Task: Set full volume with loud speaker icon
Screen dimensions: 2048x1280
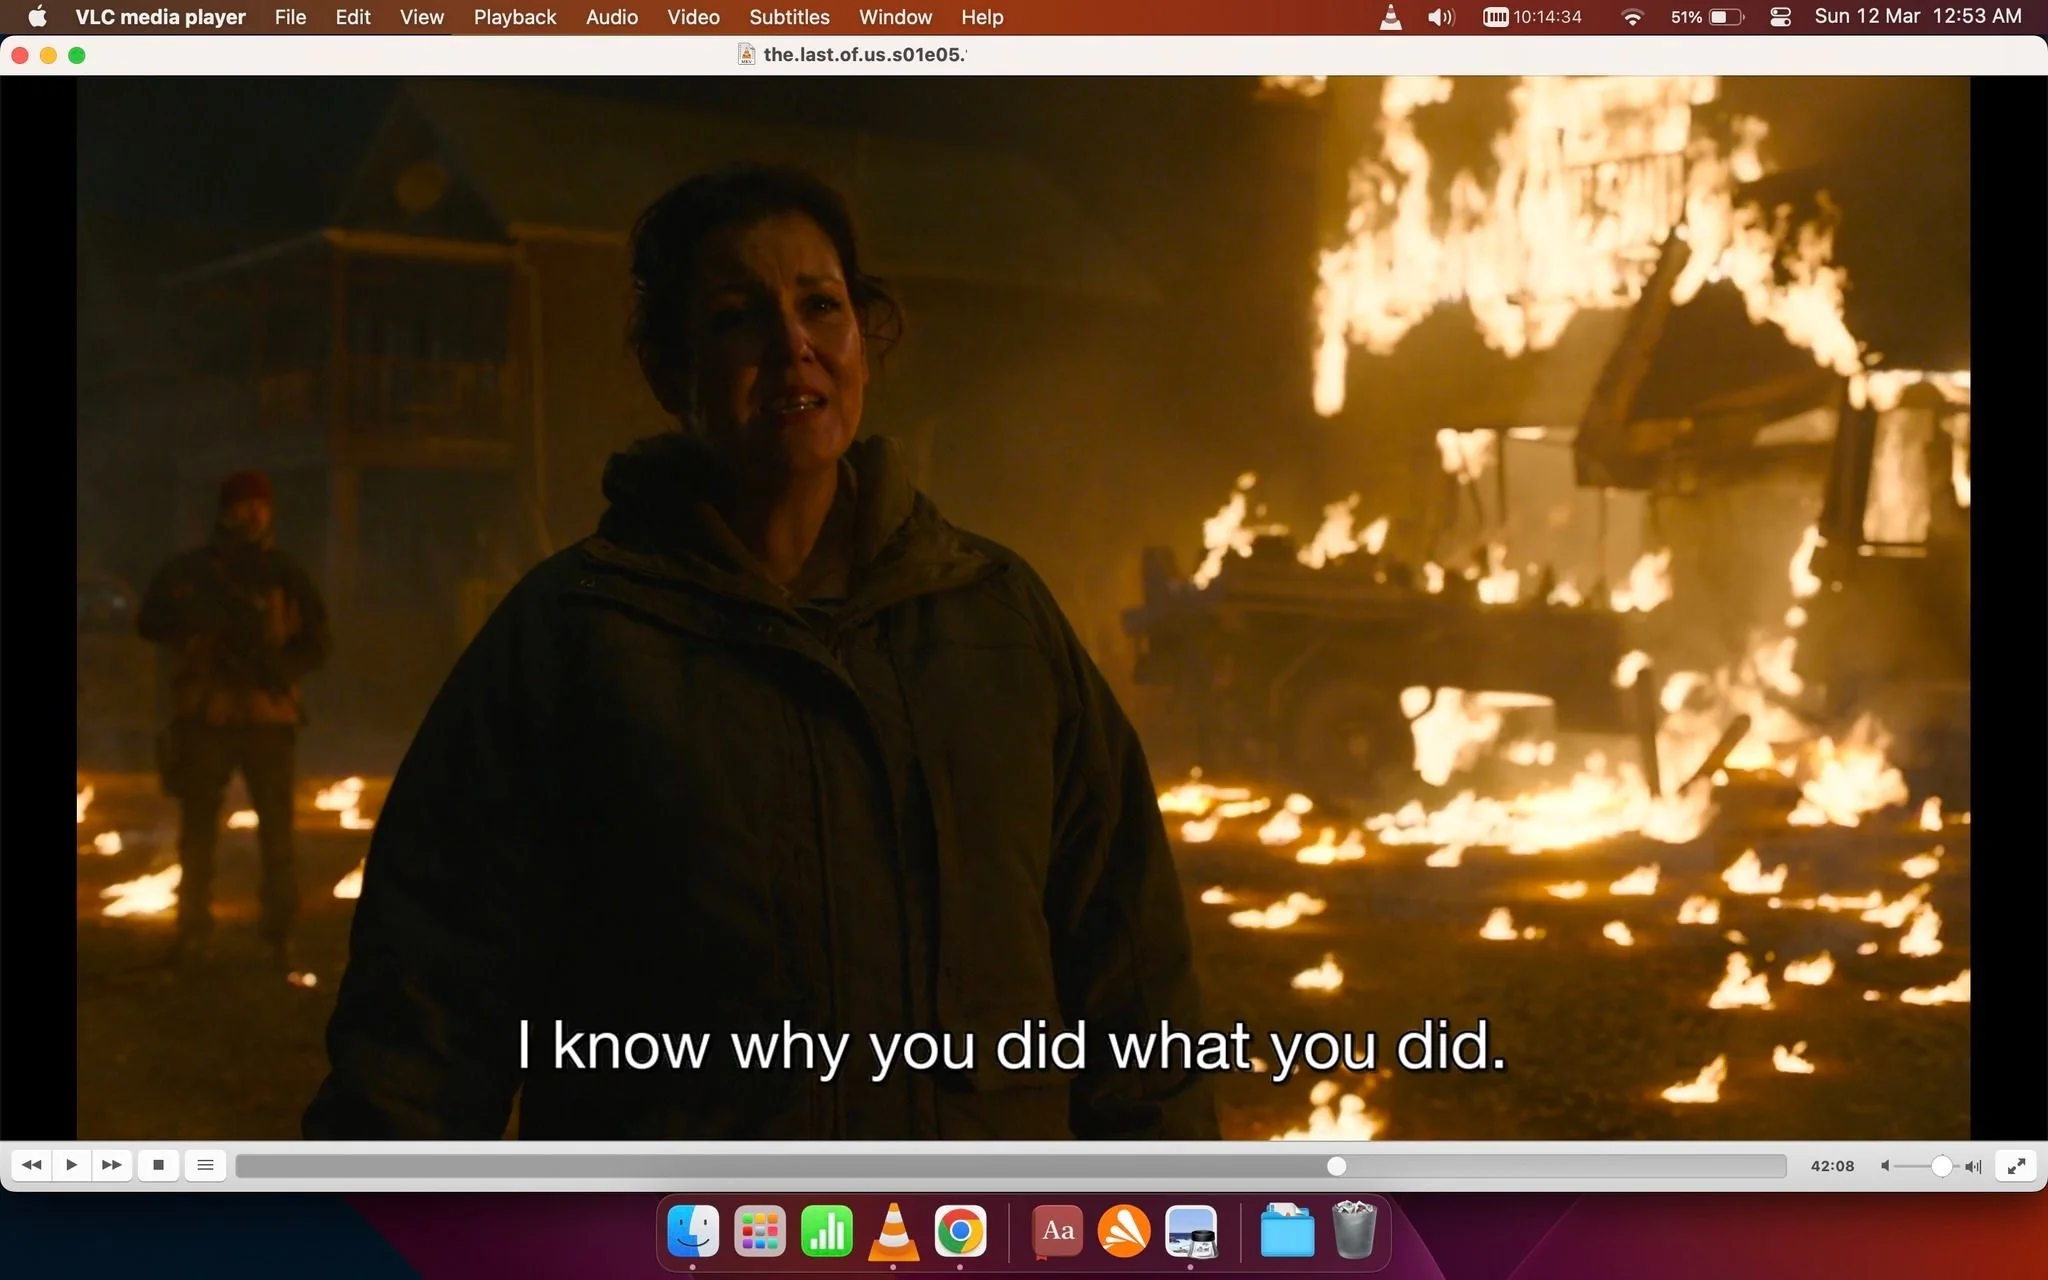Action: [x=1973, y=1166]
